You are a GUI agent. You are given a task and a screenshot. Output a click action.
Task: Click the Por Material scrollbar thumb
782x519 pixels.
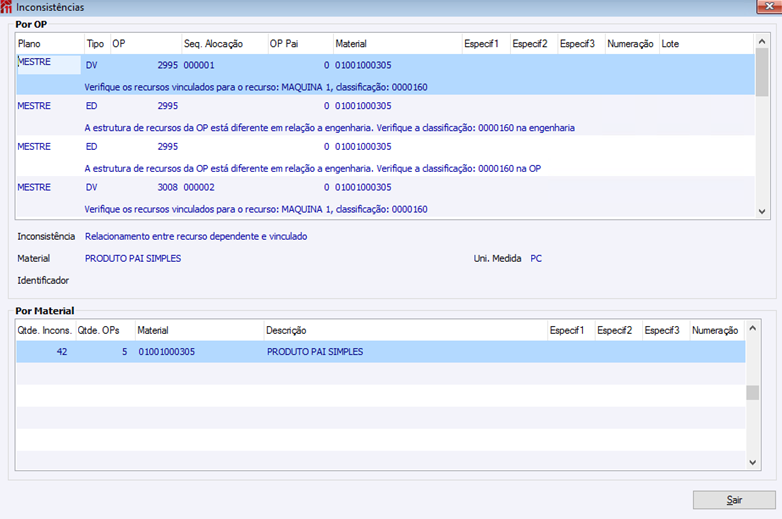[x=753, y=392]
